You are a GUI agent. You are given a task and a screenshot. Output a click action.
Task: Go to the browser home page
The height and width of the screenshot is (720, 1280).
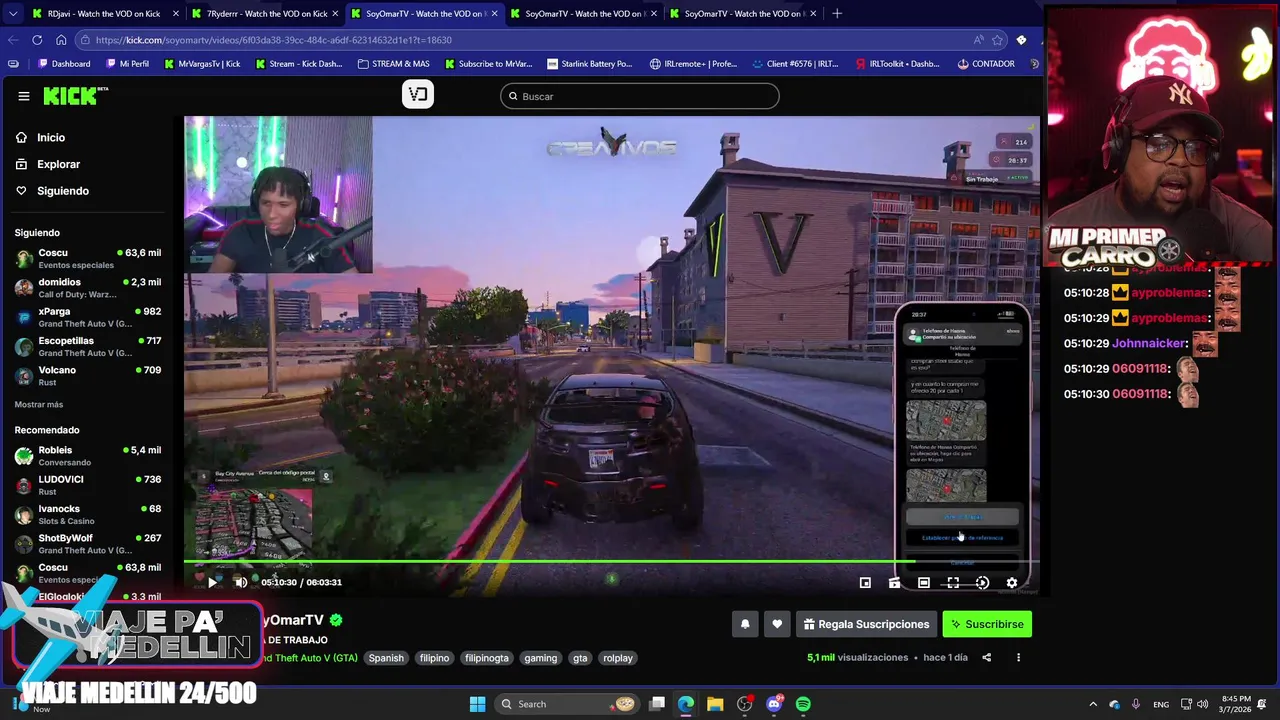(61, 40)
